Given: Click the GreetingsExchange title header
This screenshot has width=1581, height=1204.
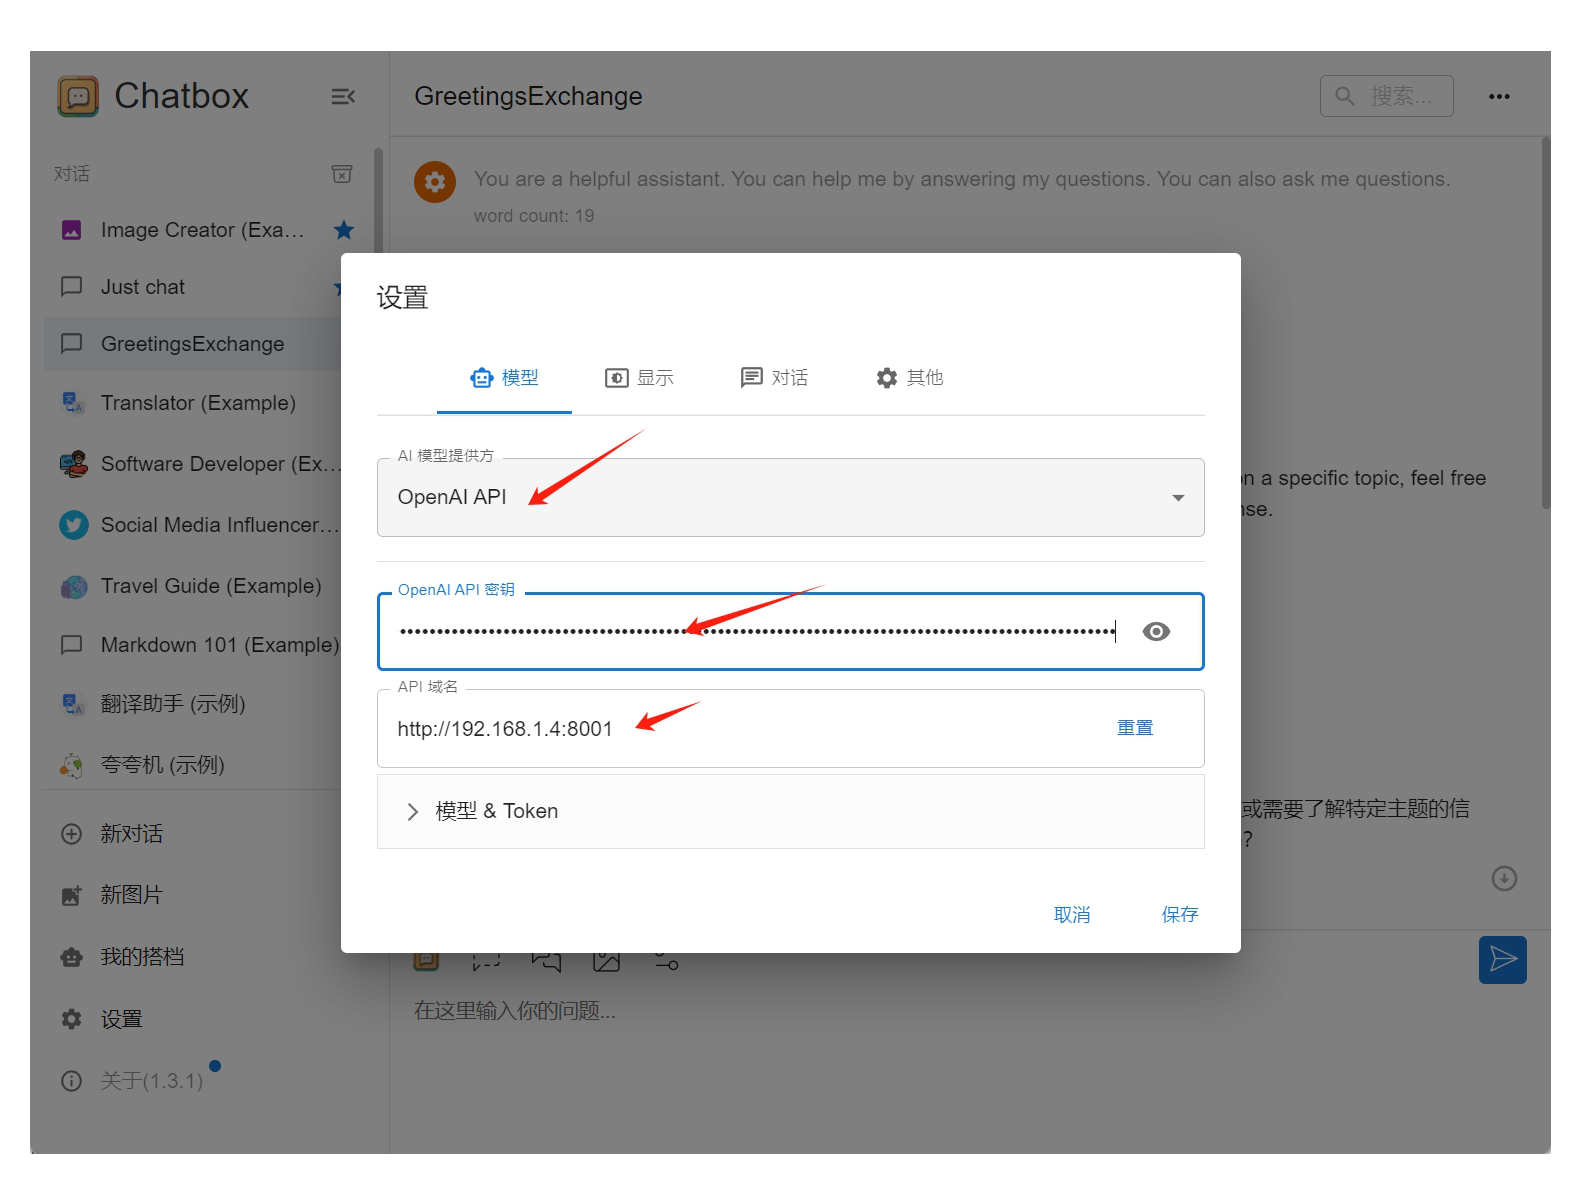Looking at the screenshot, I should [x=528, y=96].
